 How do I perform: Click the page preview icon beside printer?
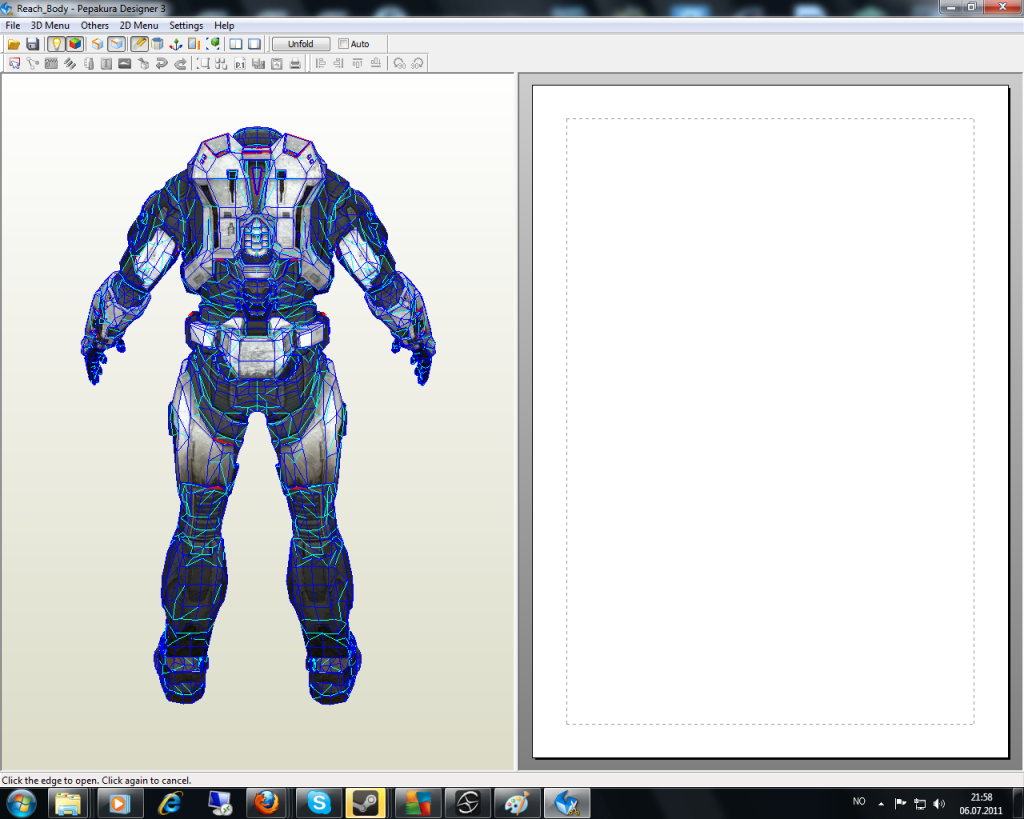click(277, 63)
